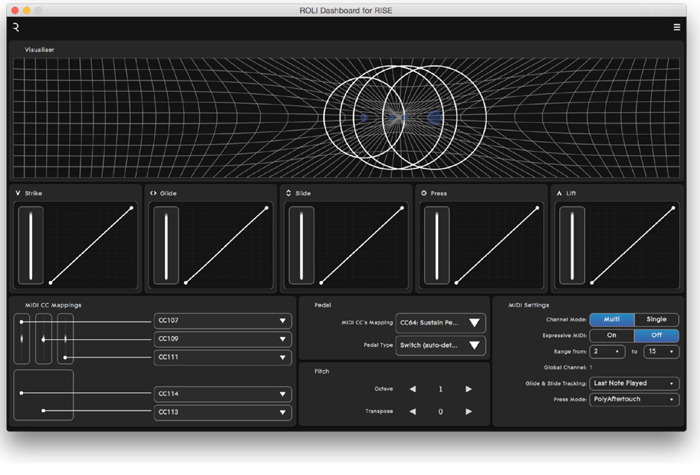This screenshot has width=700, height=475.
Task: Decrease octave with left arrow
Action: click(413, 389)
